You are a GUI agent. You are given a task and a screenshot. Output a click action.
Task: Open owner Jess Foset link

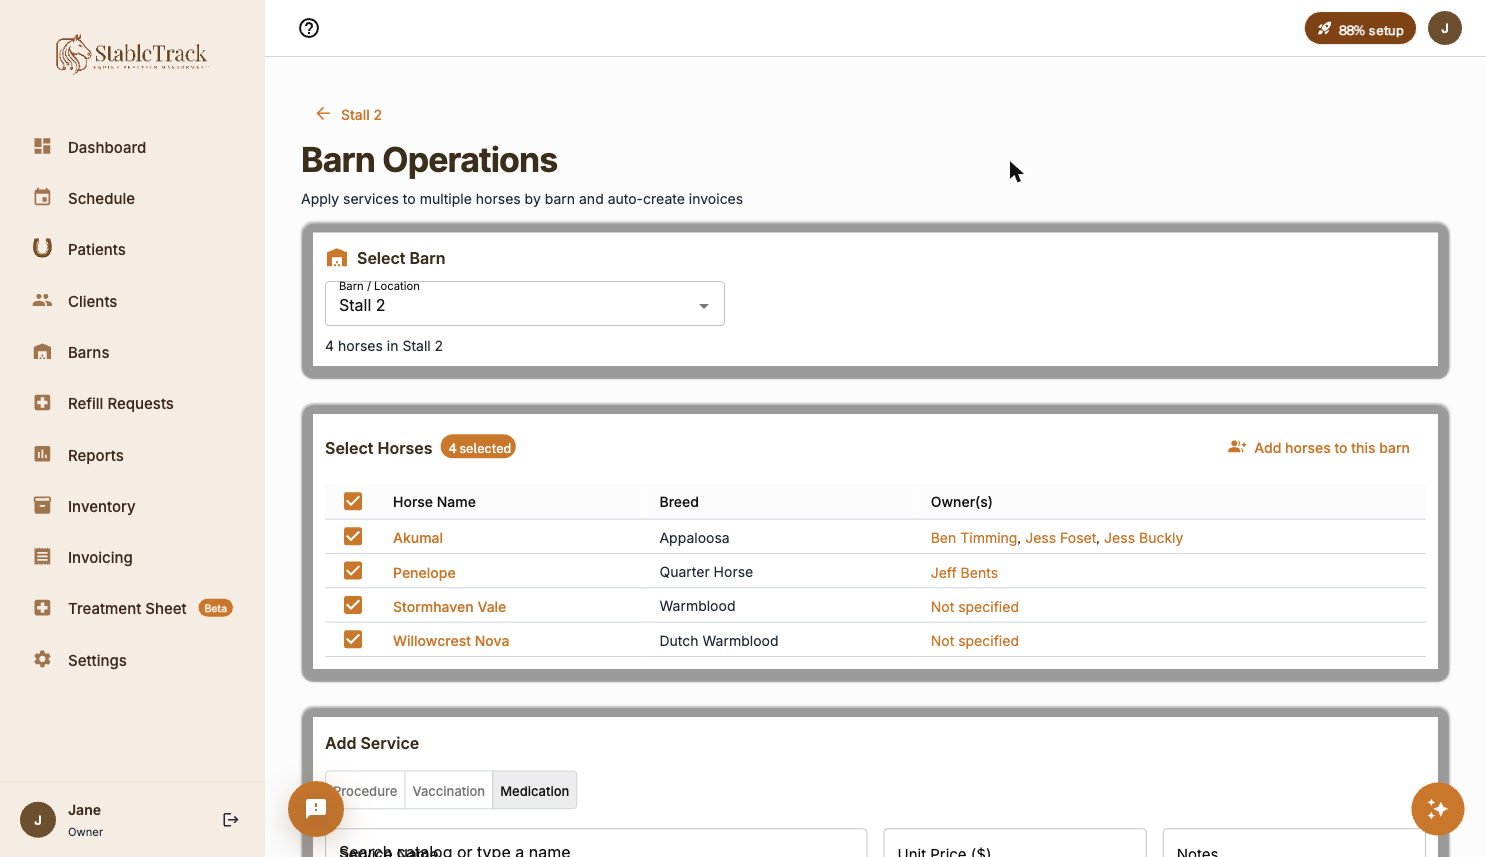[x=1061, y=538]
